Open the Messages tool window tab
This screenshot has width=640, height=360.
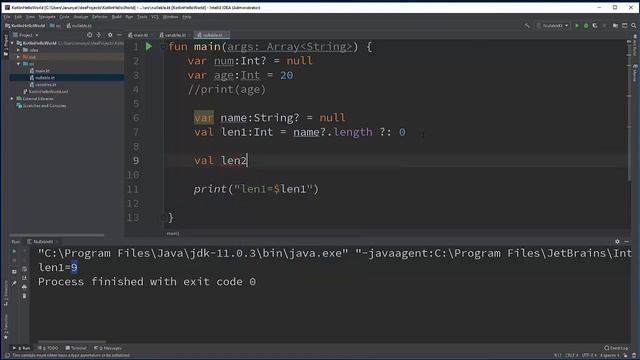click(x=108, y=348)
